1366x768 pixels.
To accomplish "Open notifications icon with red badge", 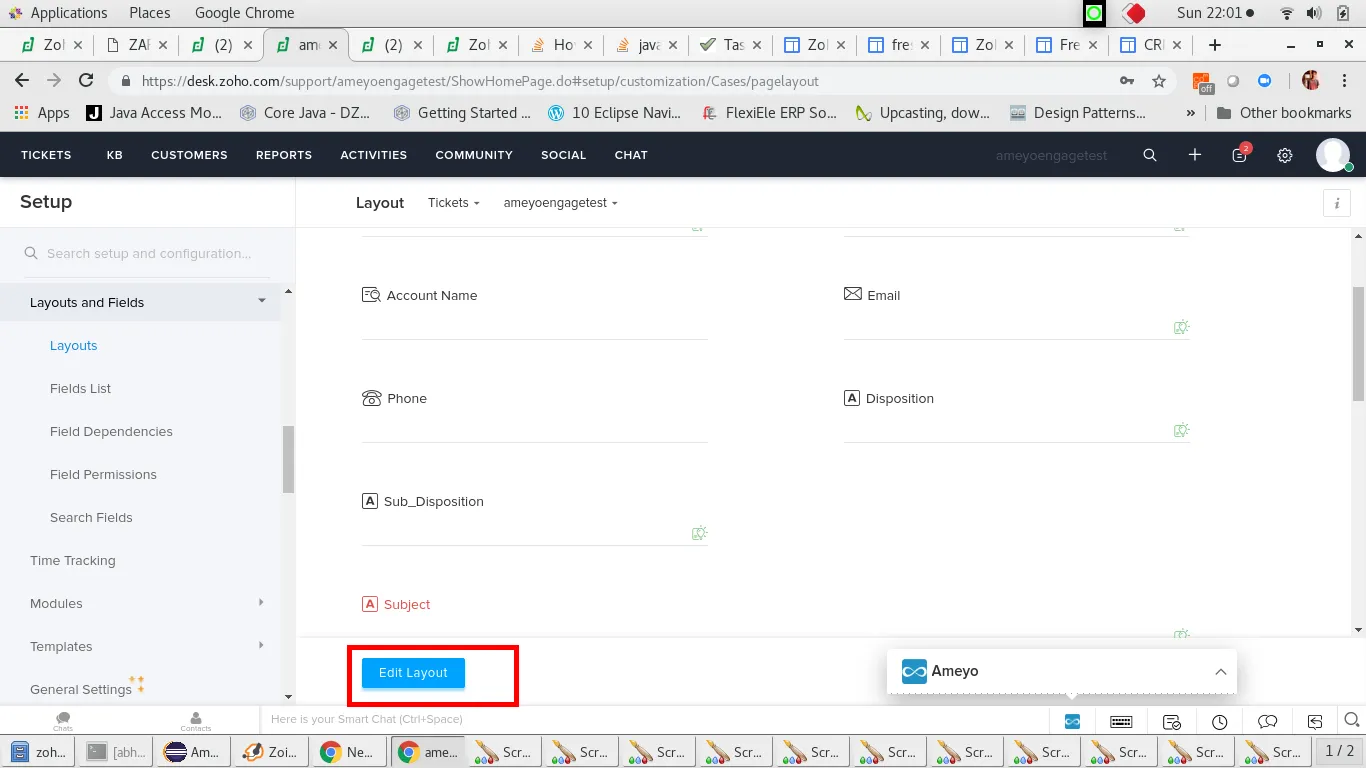I will [1240, 154].
